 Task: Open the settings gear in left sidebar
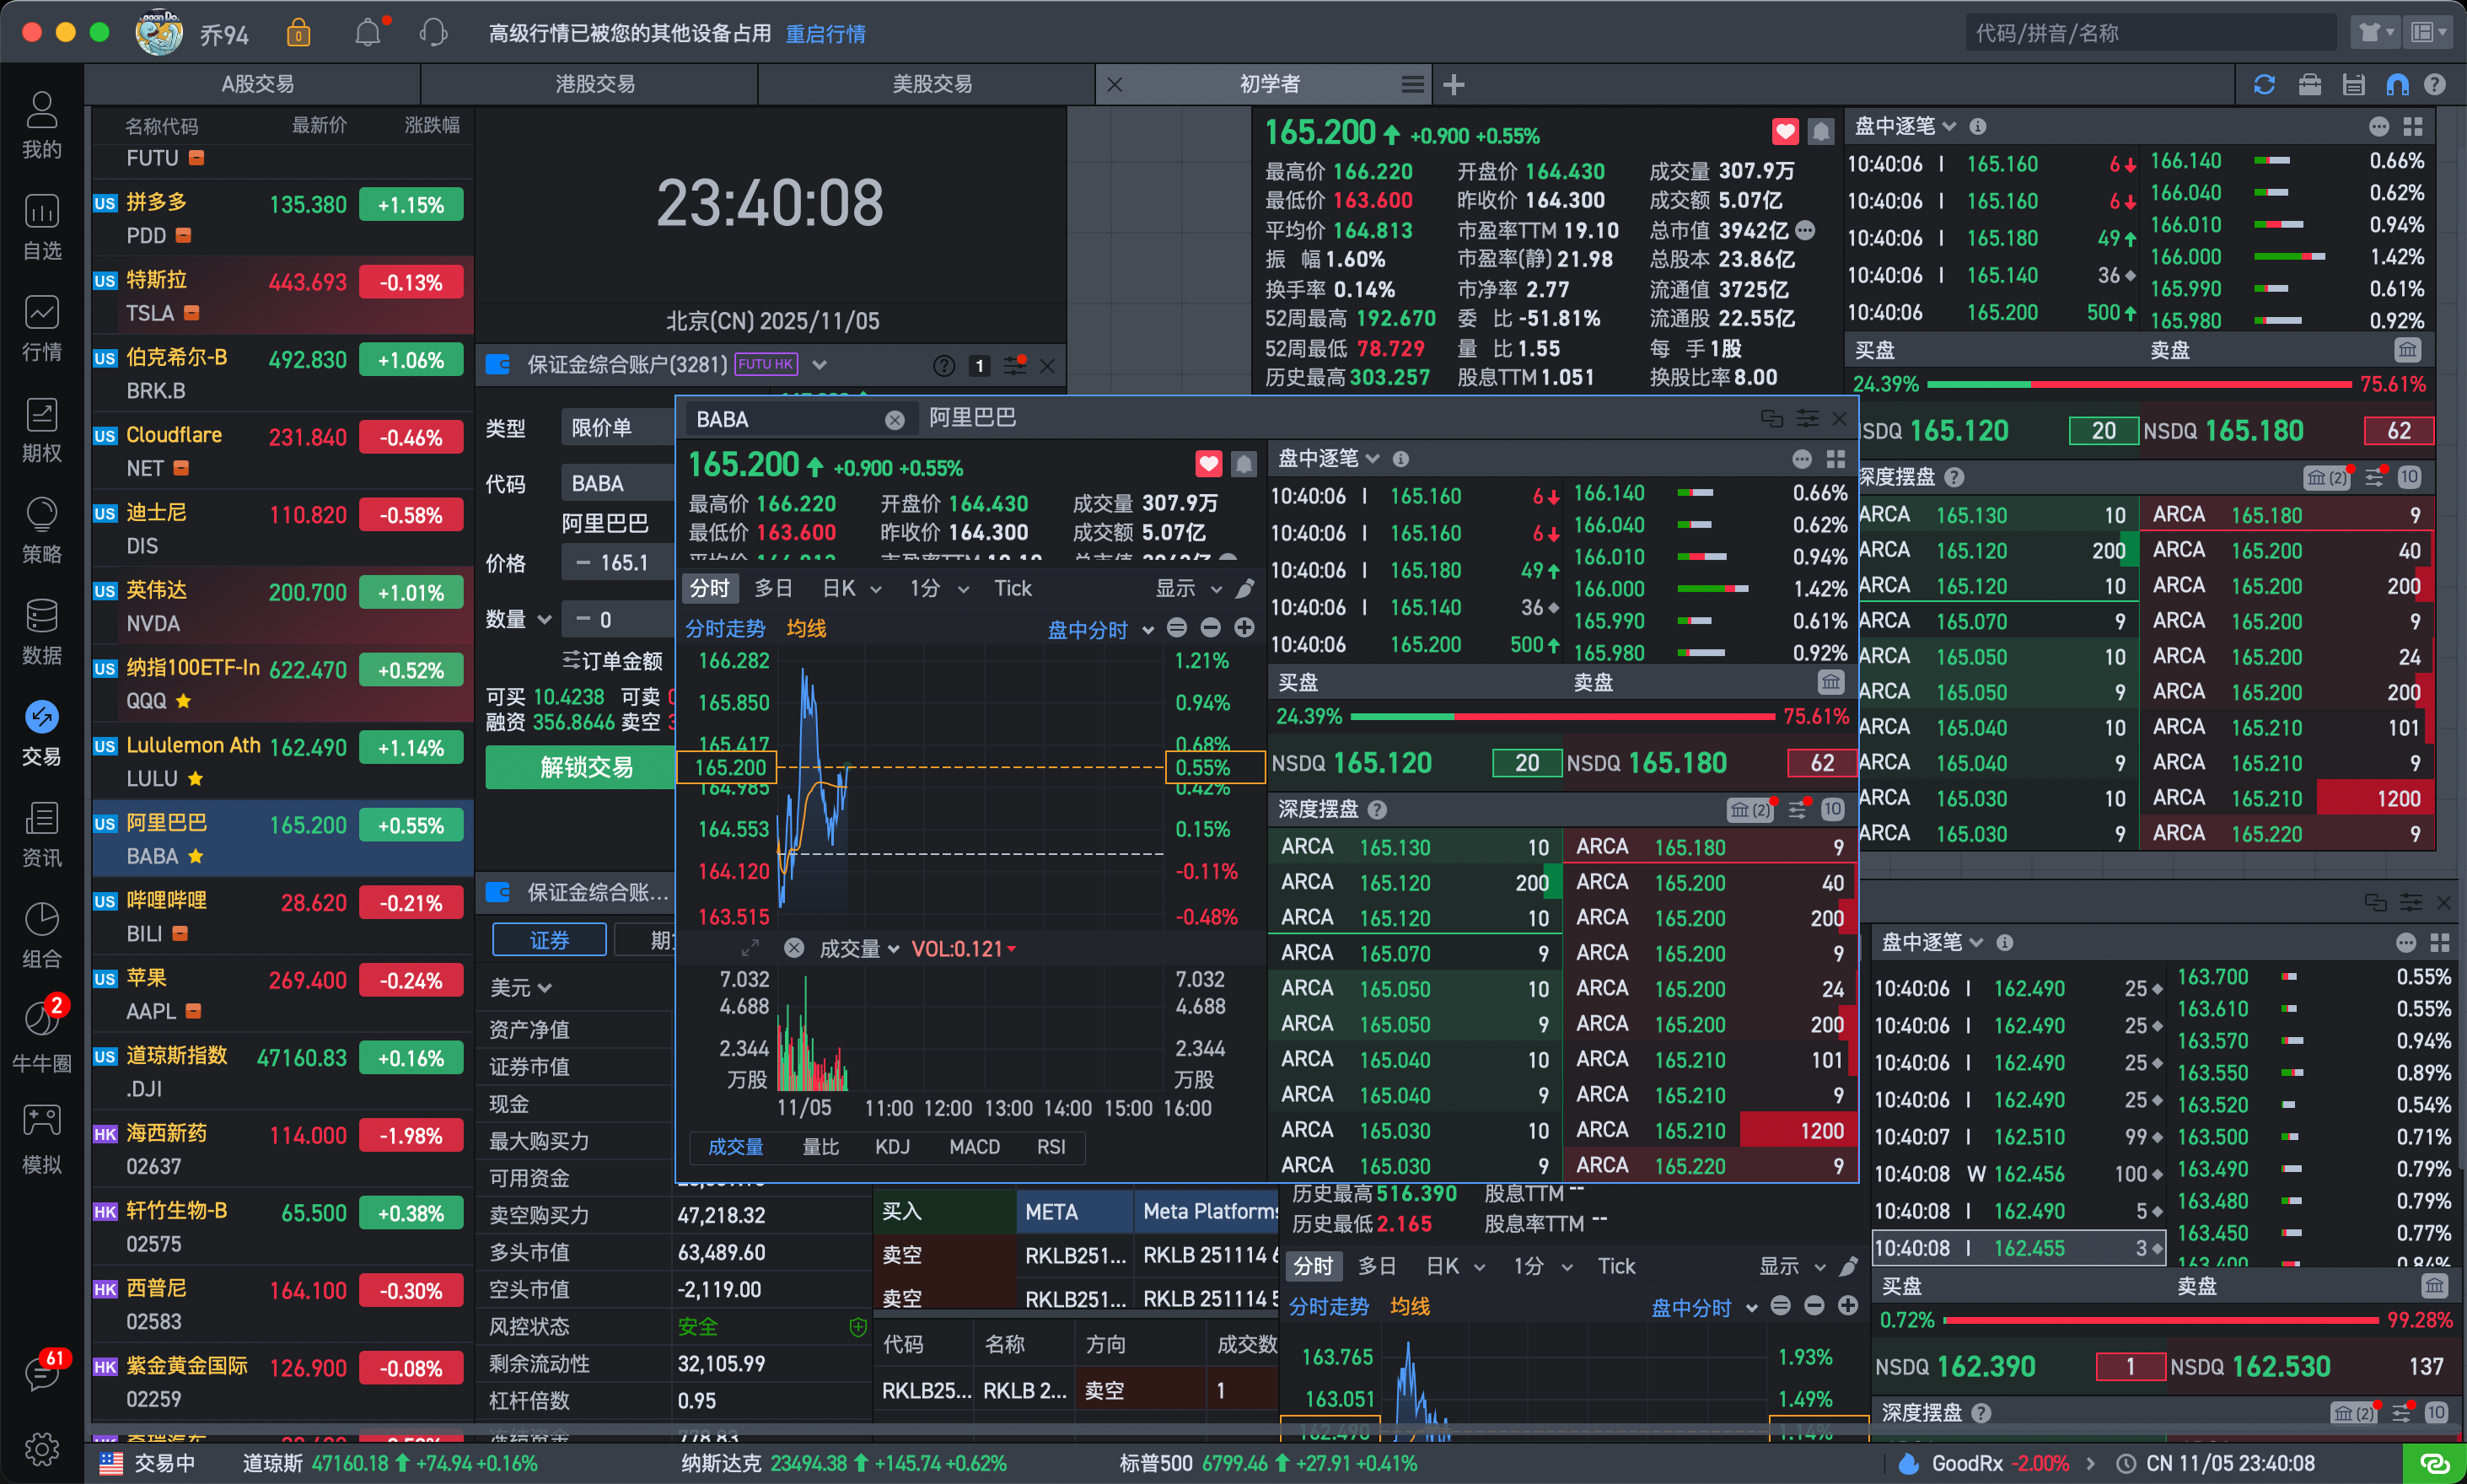[41, 1447]
